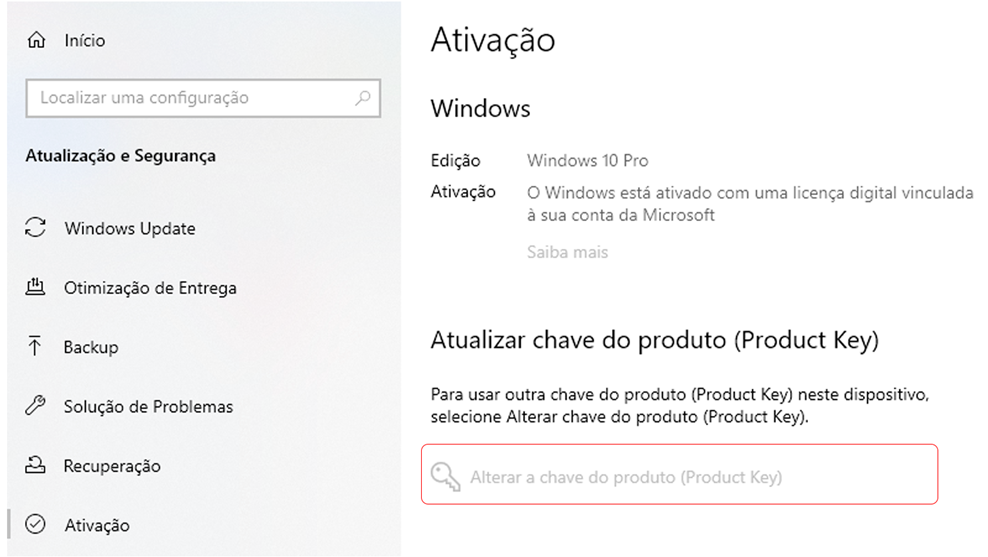Click the Atualização e Segurança heading
The image size is (988, 557).
pyautogui.click(x=120, y=156)
